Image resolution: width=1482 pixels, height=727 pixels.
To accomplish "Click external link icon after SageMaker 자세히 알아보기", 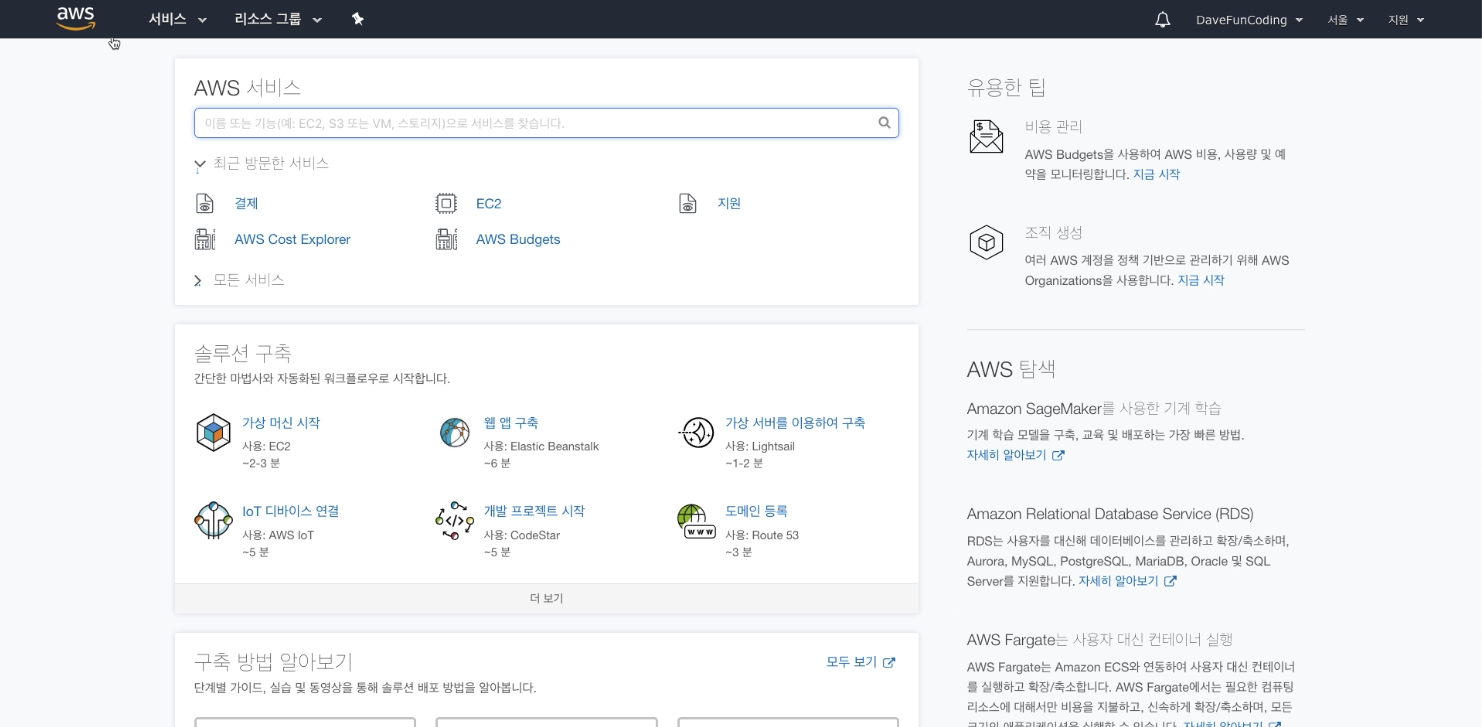I will pos(1058,455).
